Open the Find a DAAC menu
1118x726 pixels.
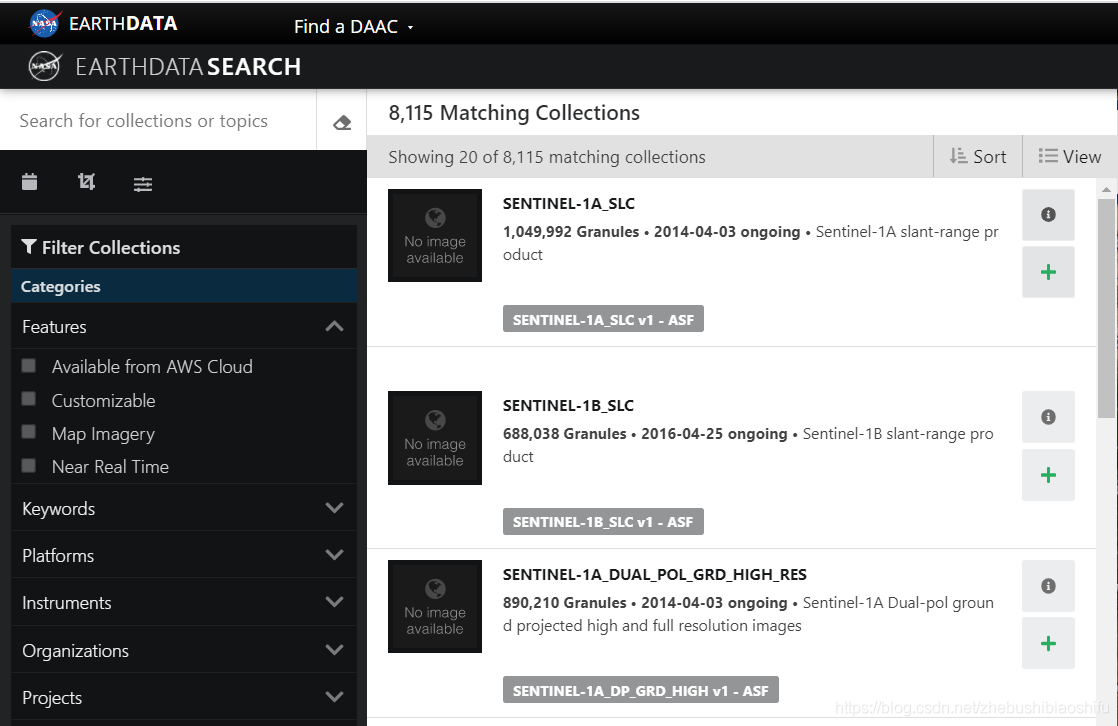353,27
